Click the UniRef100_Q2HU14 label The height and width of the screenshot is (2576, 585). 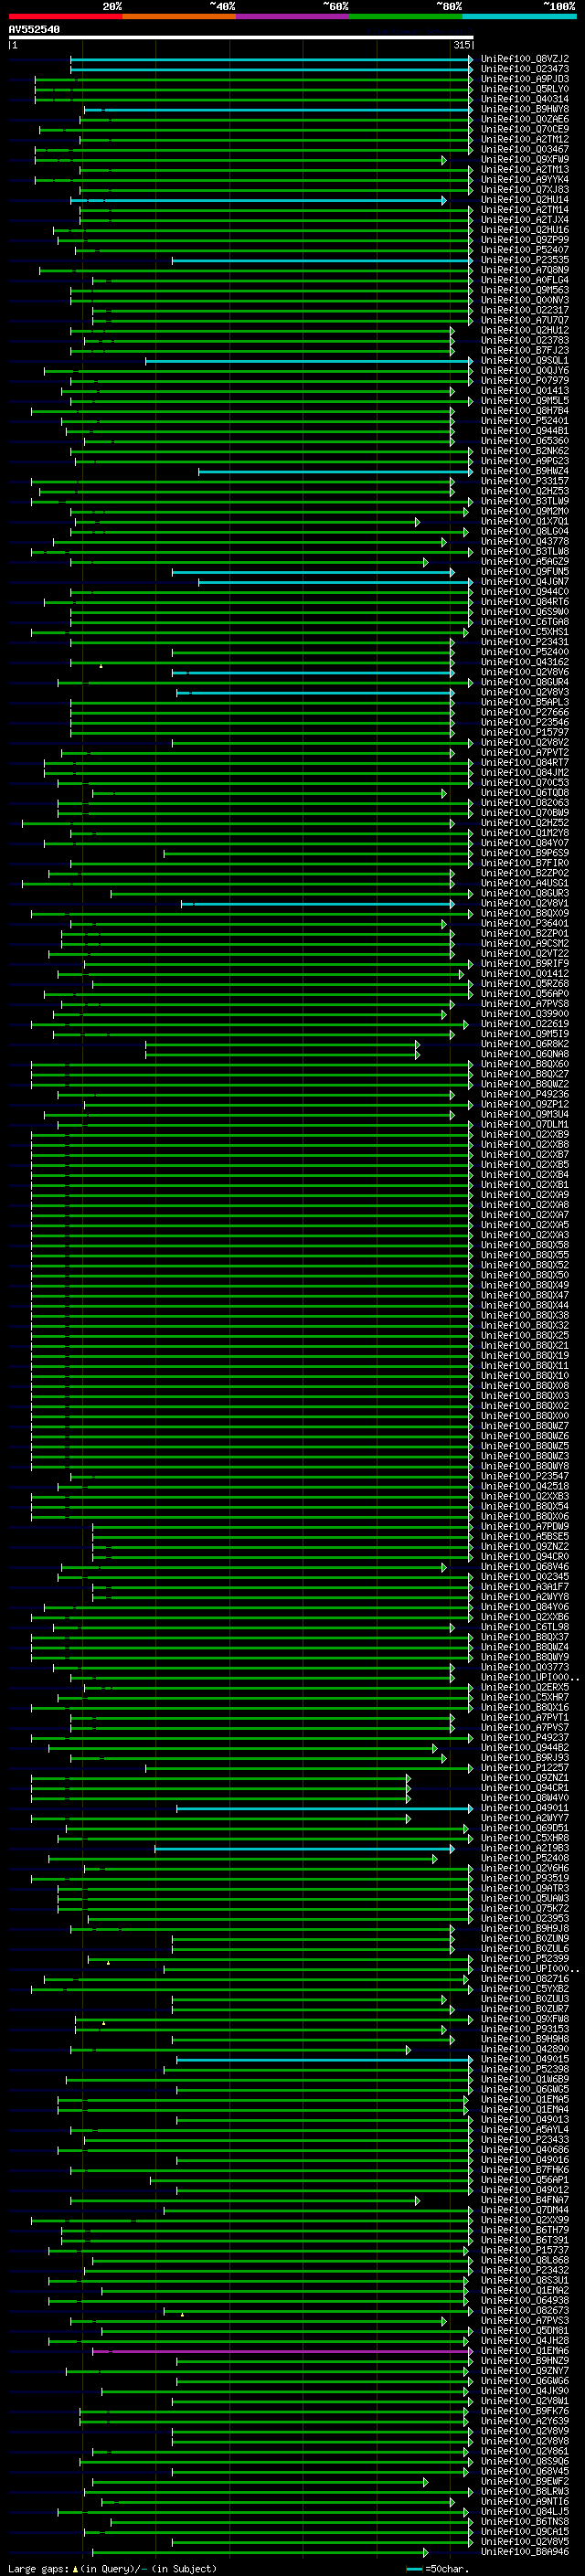(525, 200)
